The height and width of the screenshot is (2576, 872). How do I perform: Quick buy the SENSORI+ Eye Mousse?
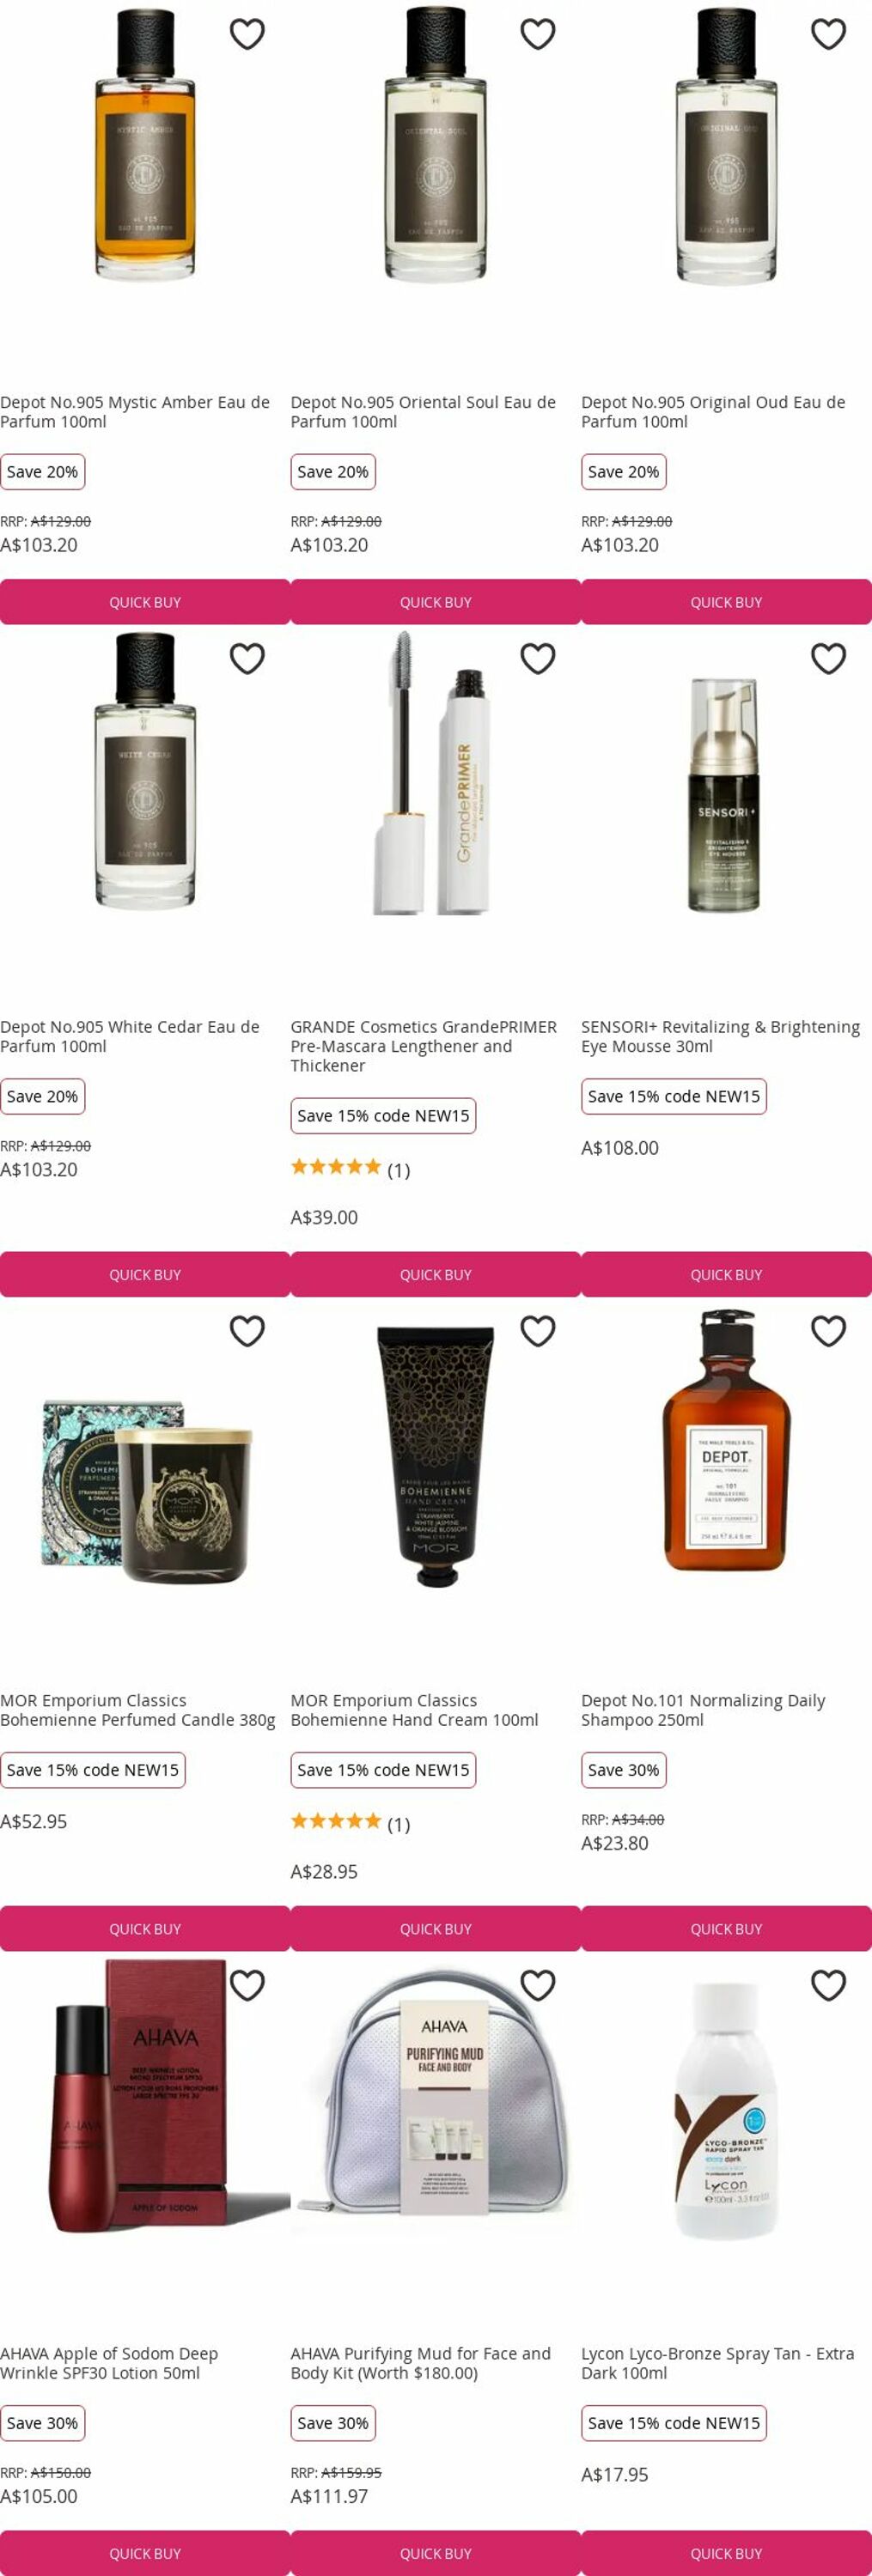[726, 1274]
